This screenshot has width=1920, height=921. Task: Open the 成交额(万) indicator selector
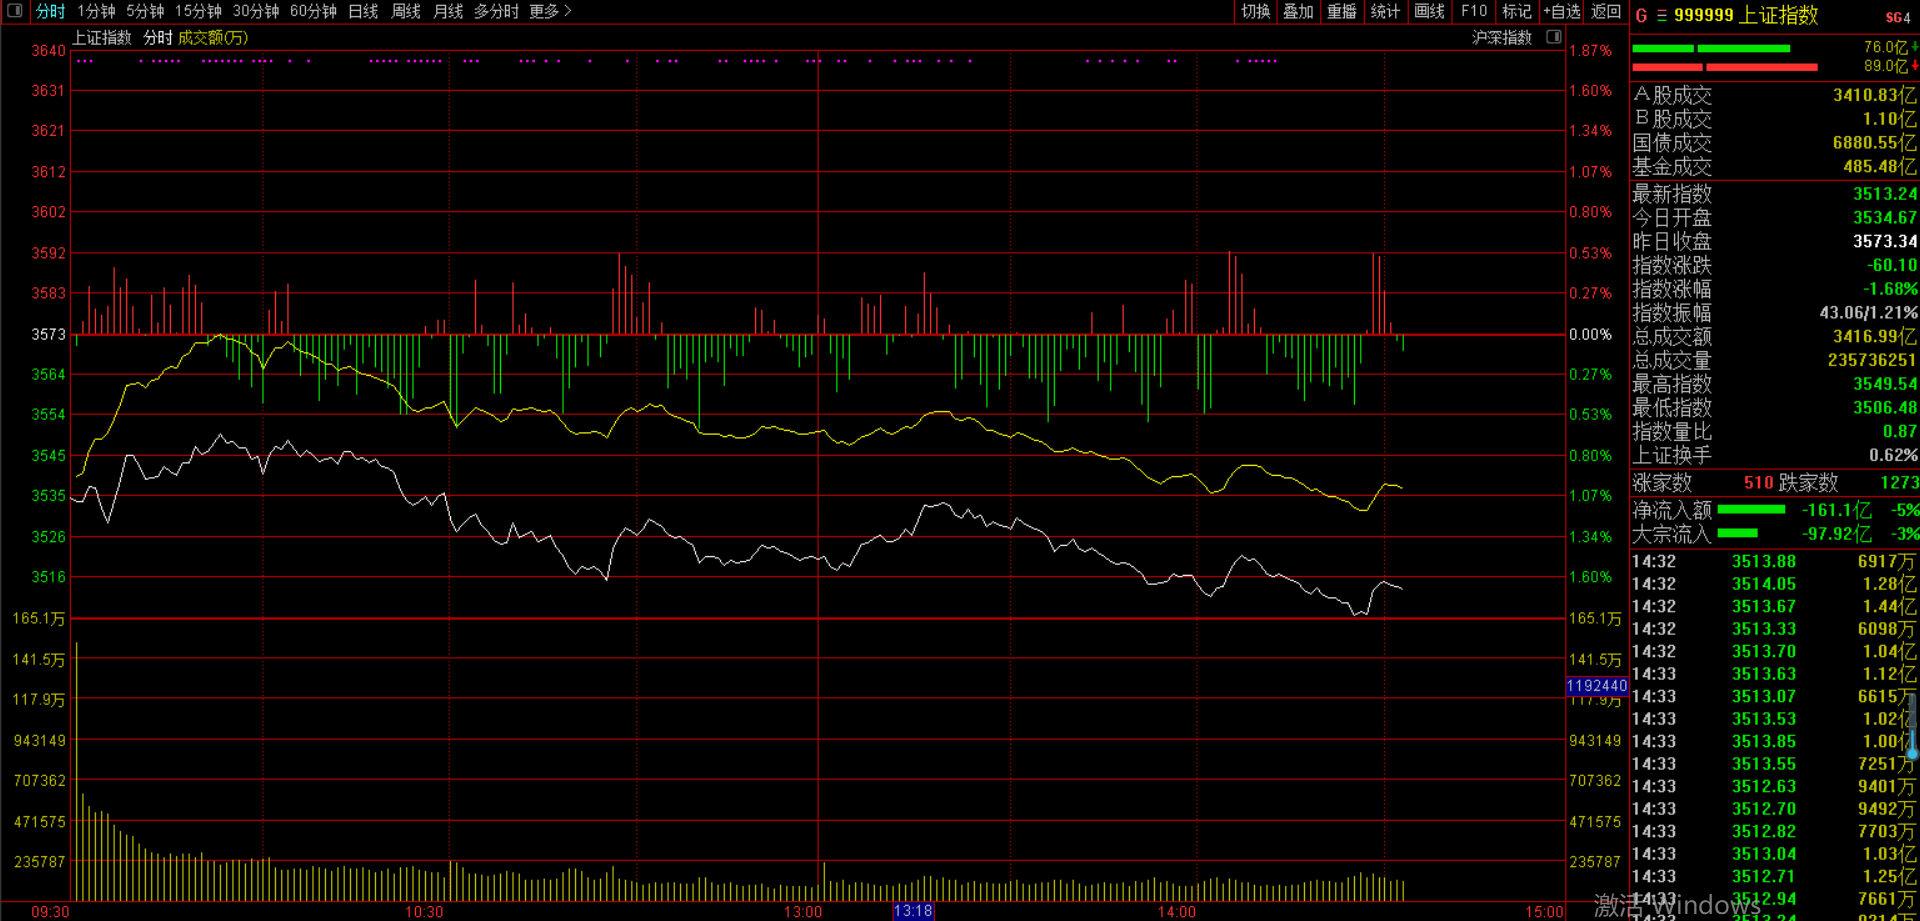pos(213,38)
